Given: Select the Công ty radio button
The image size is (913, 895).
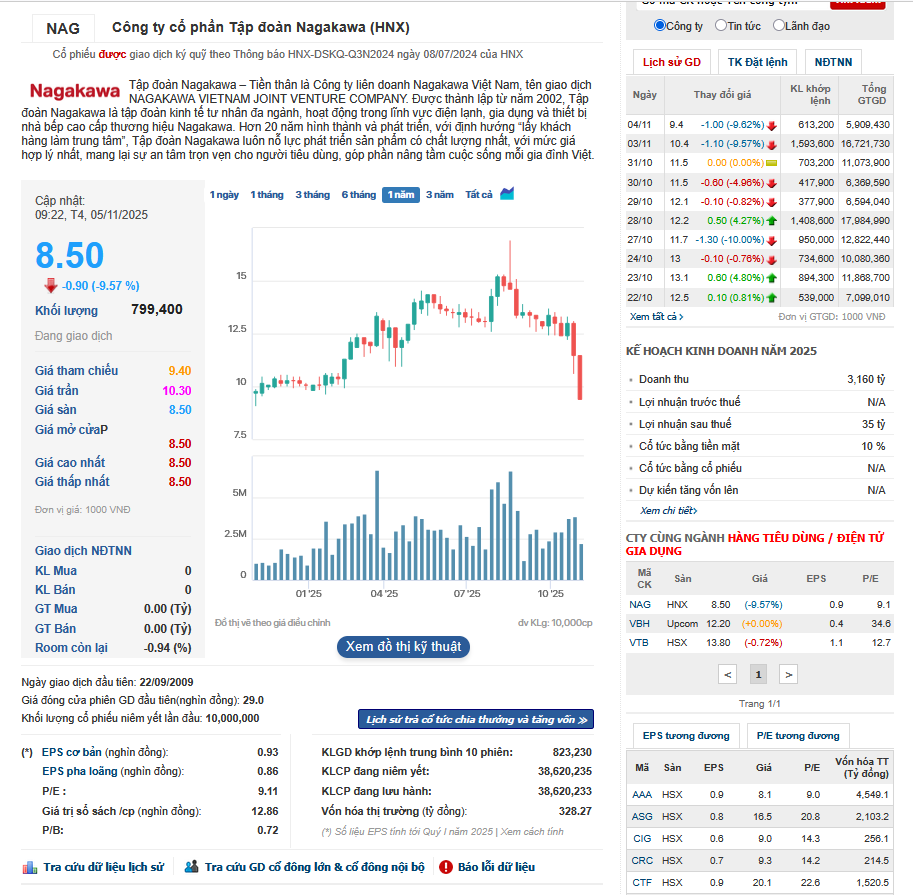Looking at the screenshot, I should pos(660,25).
